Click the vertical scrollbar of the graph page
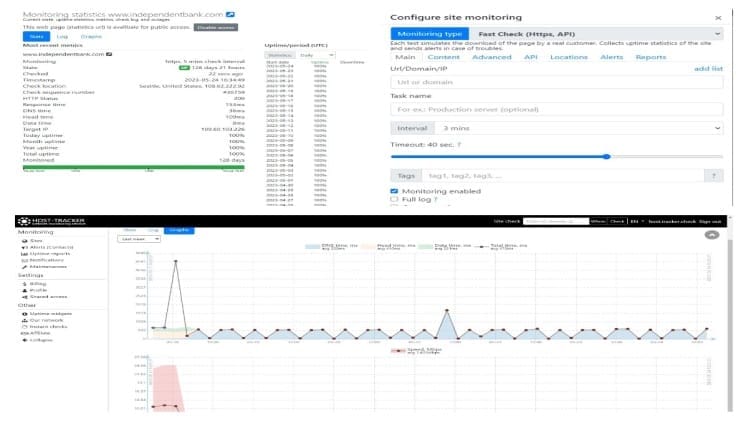This screenshot has height=421, width=748. pyautogui.click(x=730, y=324)
